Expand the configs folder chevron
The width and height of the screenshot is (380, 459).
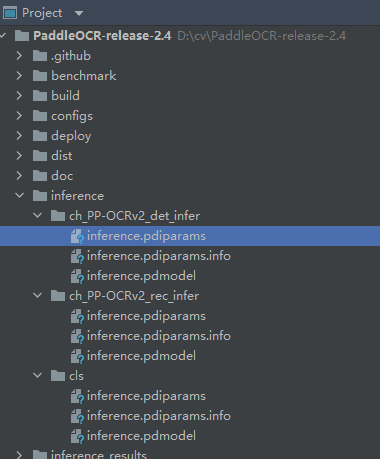19,116
